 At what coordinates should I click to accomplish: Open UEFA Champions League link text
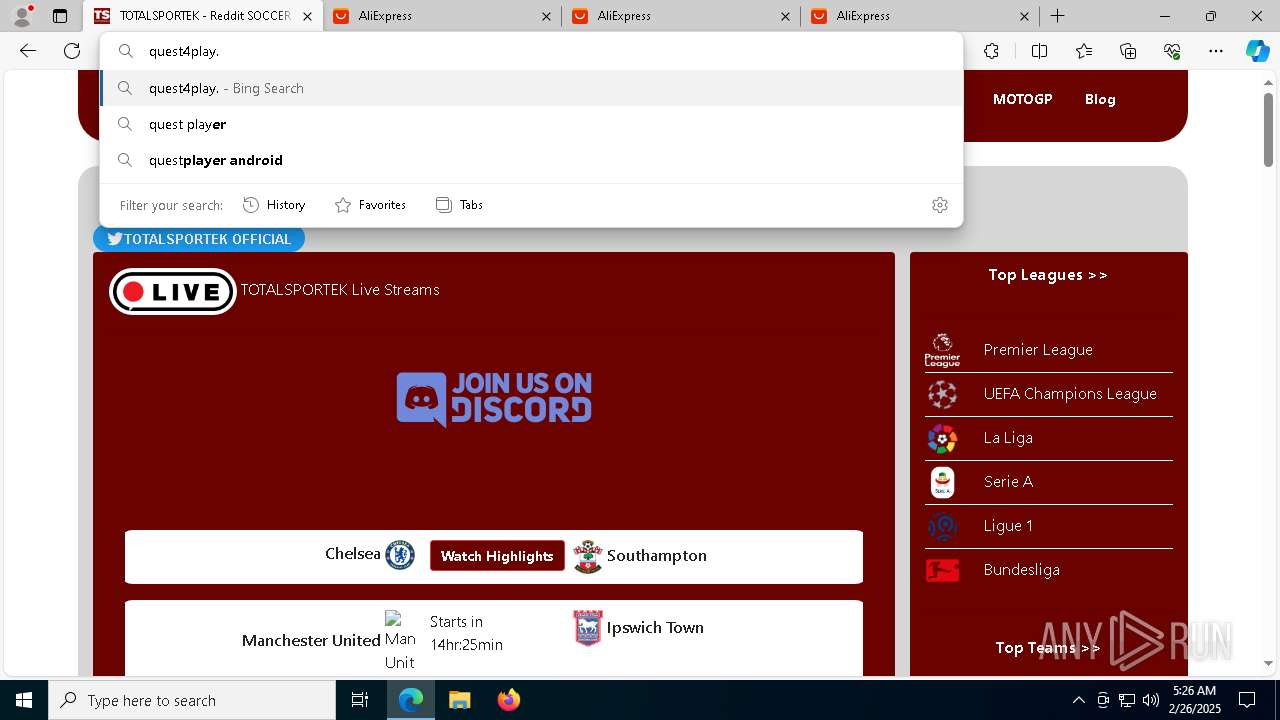[1070, 394]
